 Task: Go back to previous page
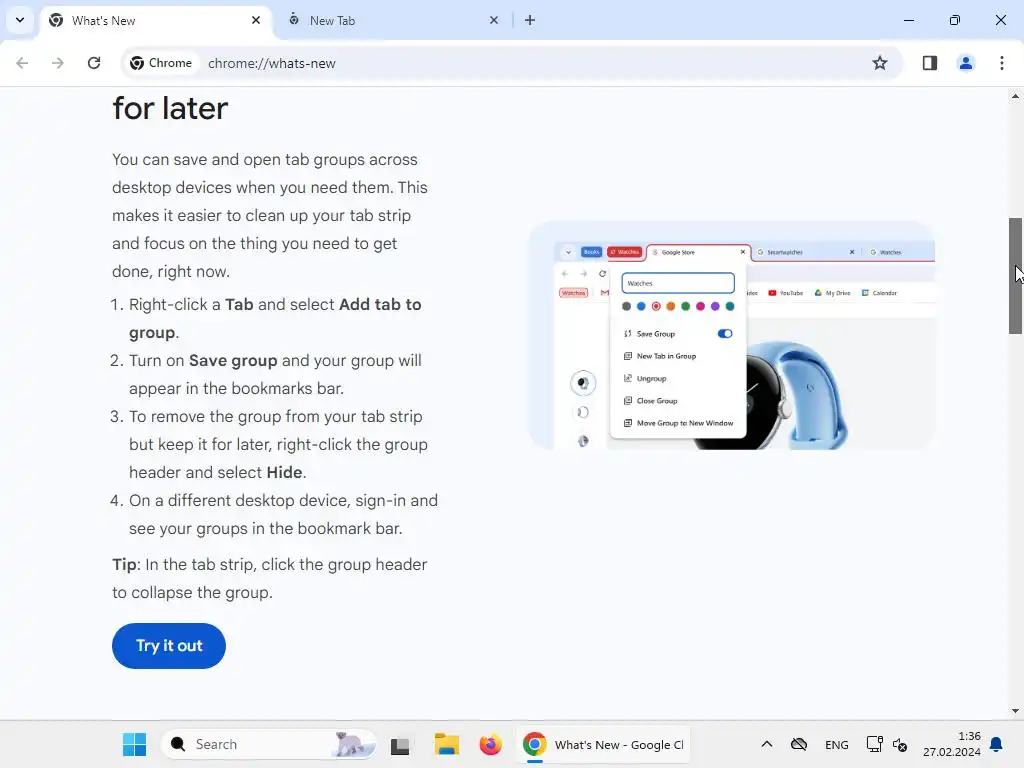pyautogui.click(x=22, y=63)
